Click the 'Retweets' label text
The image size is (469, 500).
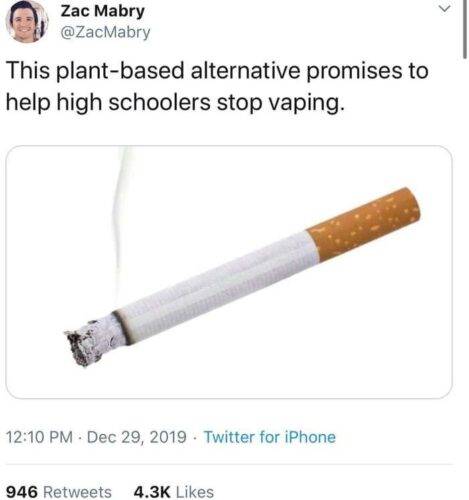tap(78, 492)
